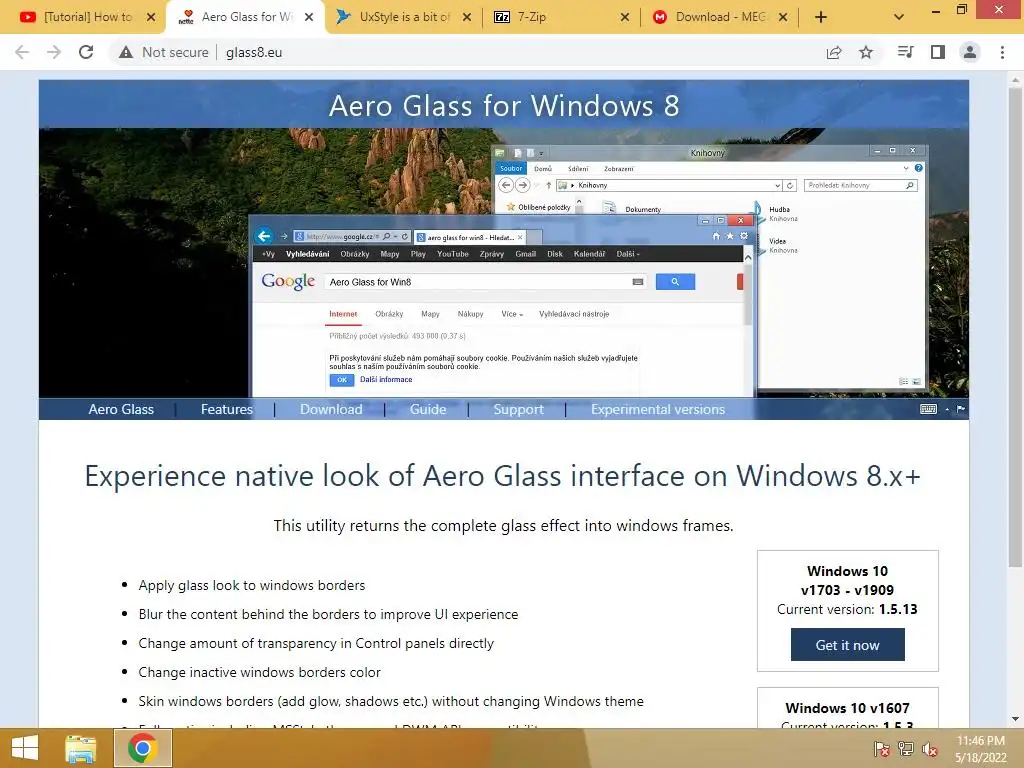1024x768 pixels.
Task: Click Get it now for Windows 10 v1703
Action: [x=848, y=645]
